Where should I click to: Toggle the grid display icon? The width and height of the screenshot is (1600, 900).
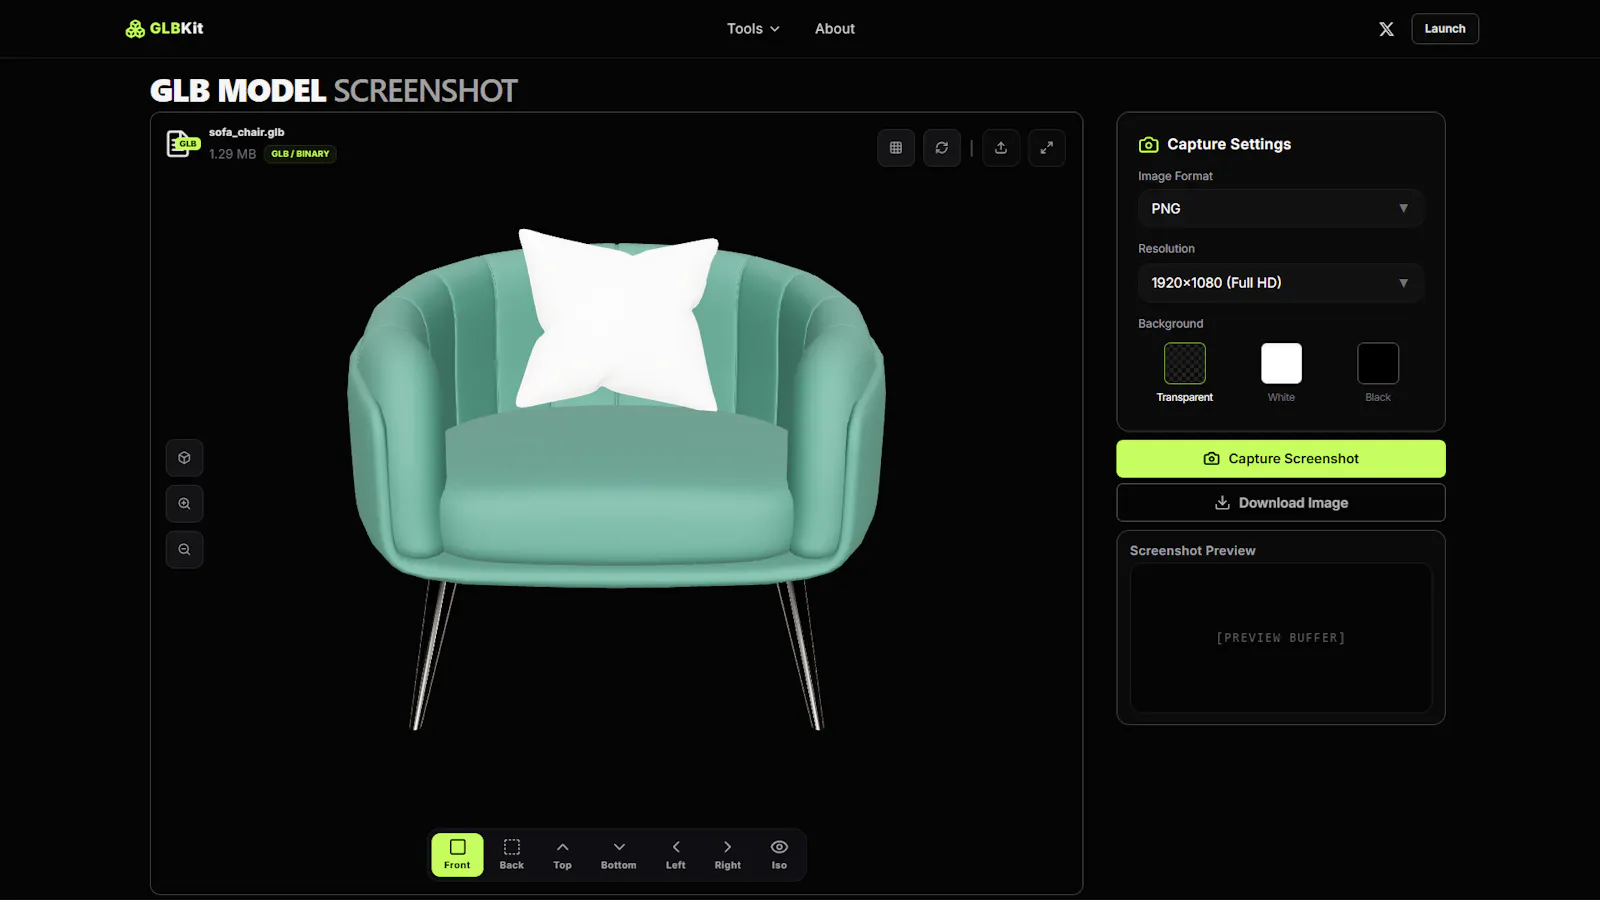[896, 148]
